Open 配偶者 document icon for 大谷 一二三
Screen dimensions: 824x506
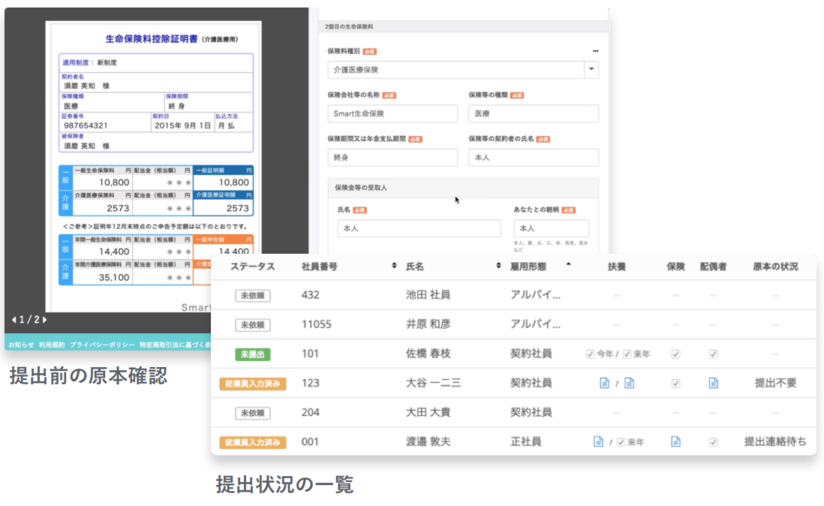click(x=713, y=383)
